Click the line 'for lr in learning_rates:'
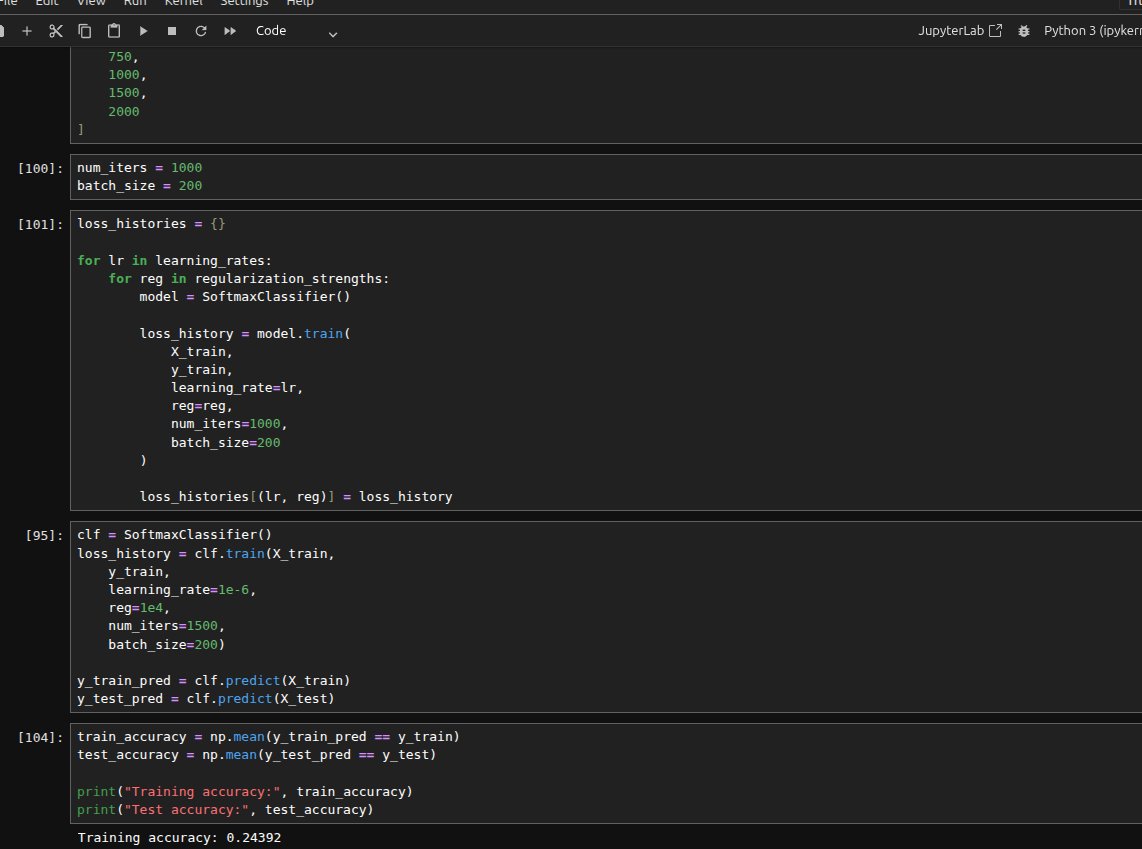The width and height of the screenshot is (1142, 849). [175, 261]
